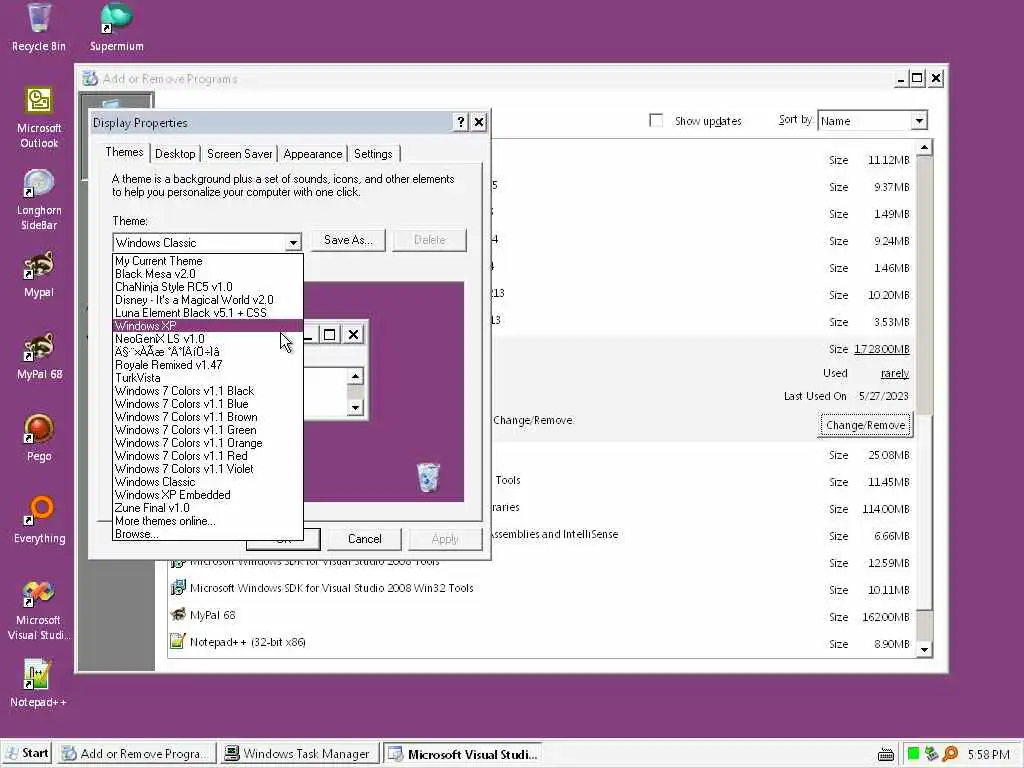Open the Start menu
This screenshot has width=1024, height=768.
coord(27,754)
